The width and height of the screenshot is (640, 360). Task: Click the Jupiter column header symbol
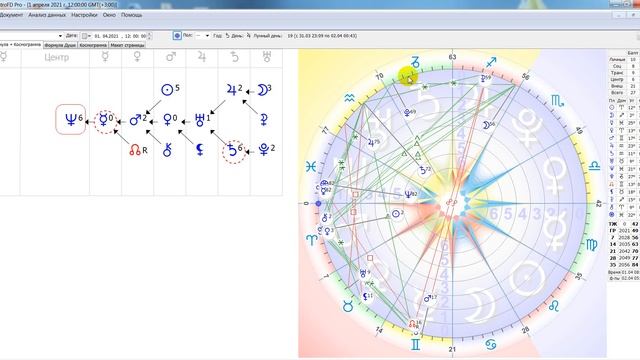[x=202, y=57]
